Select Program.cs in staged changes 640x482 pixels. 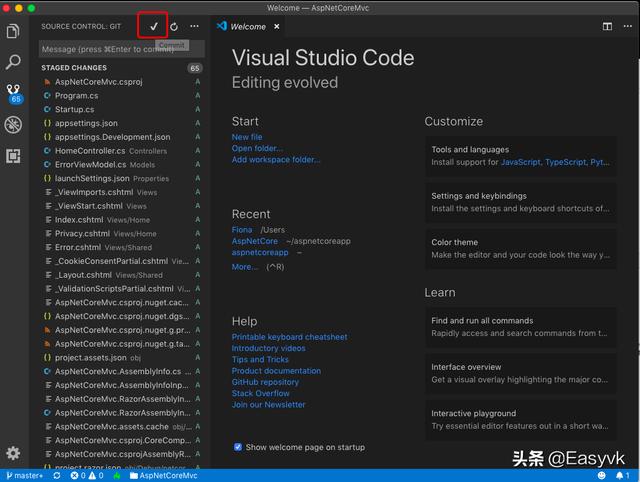(x=122, y=96)
